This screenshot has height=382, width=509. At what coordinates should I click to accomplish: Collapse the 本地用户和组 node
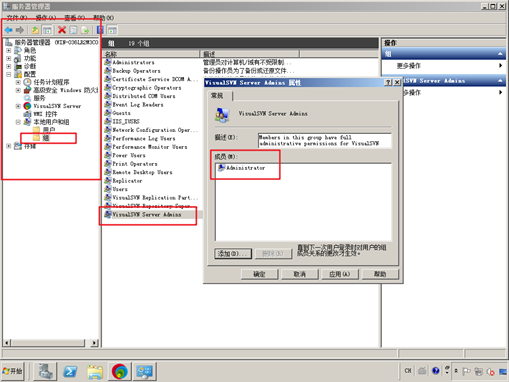coord(18,122)
